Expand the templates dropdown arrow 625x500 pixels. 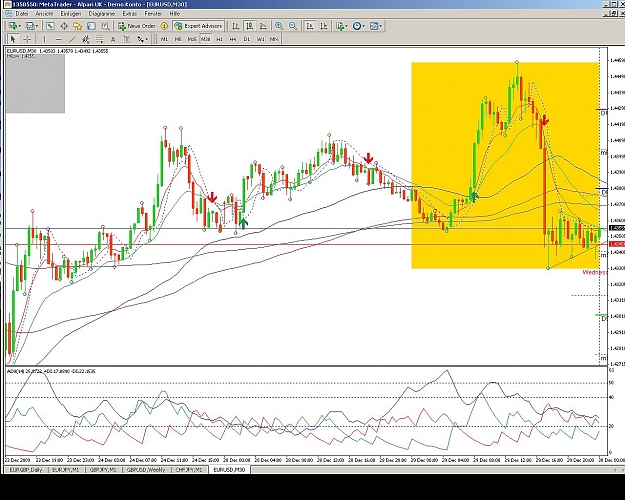[381, 26]
